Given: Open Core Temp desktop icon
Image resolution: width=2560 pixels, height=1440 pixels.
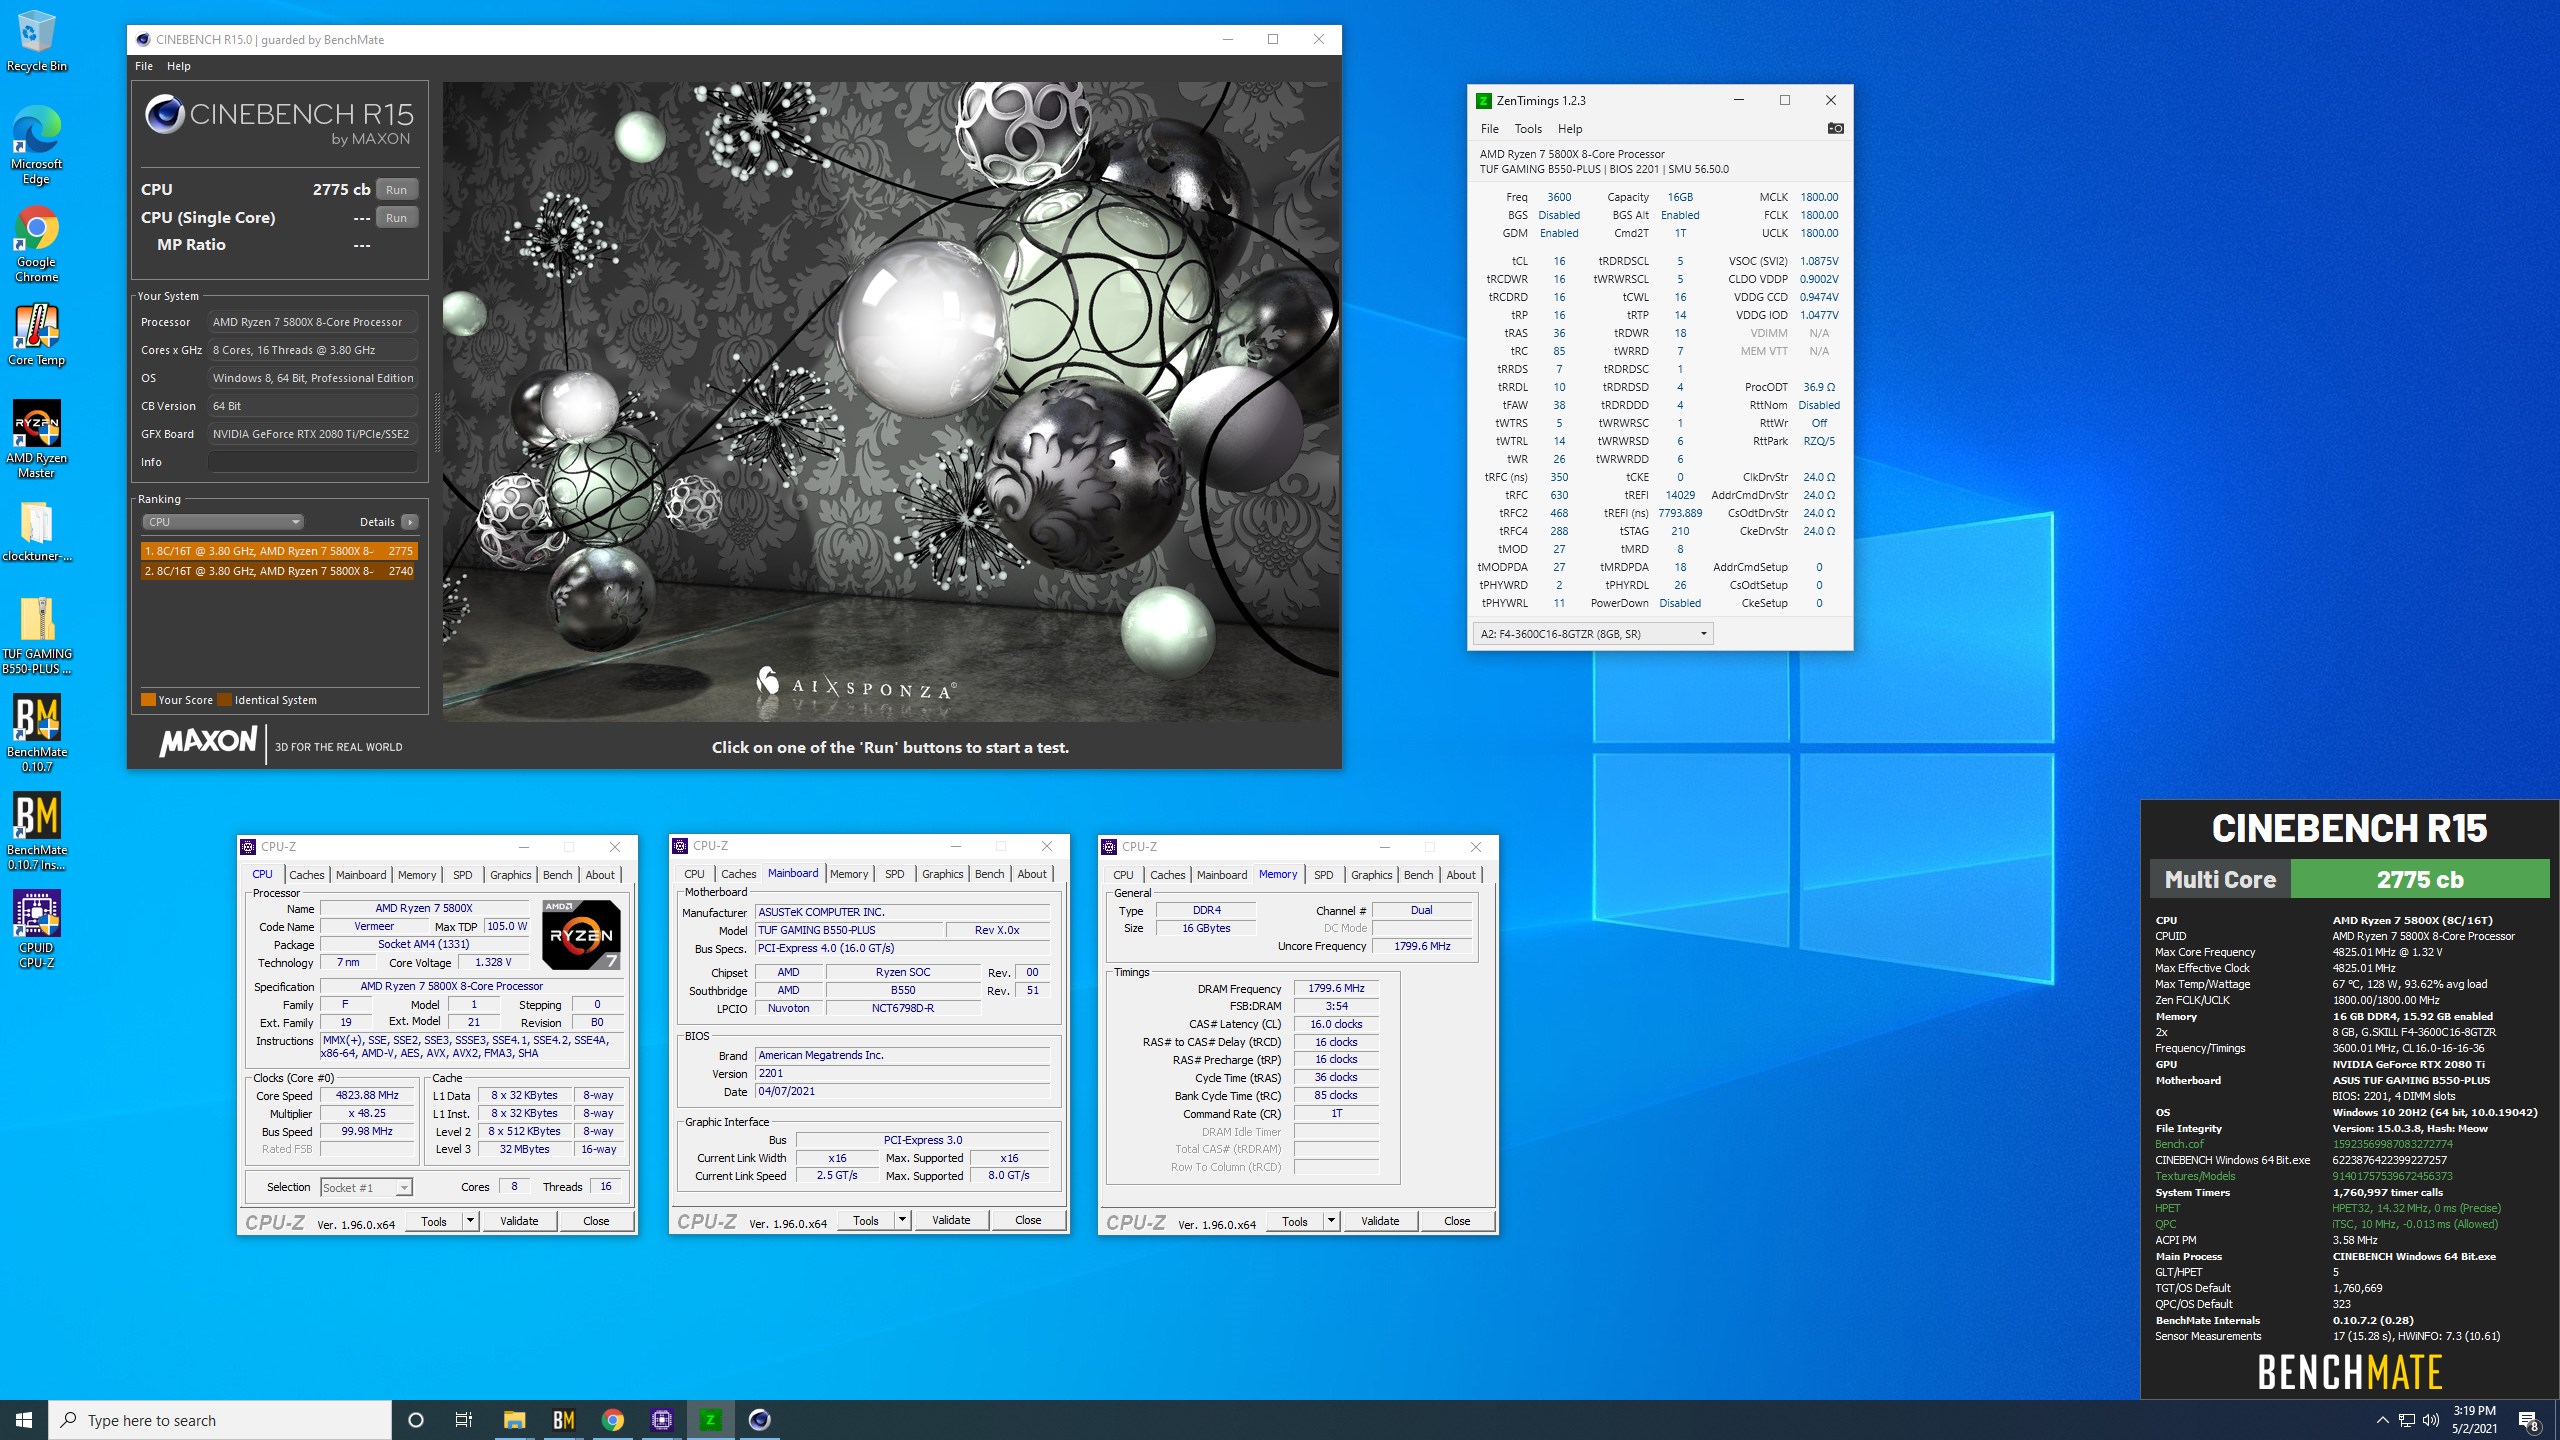Looking at the screenshot, I should tap(36, 336).
